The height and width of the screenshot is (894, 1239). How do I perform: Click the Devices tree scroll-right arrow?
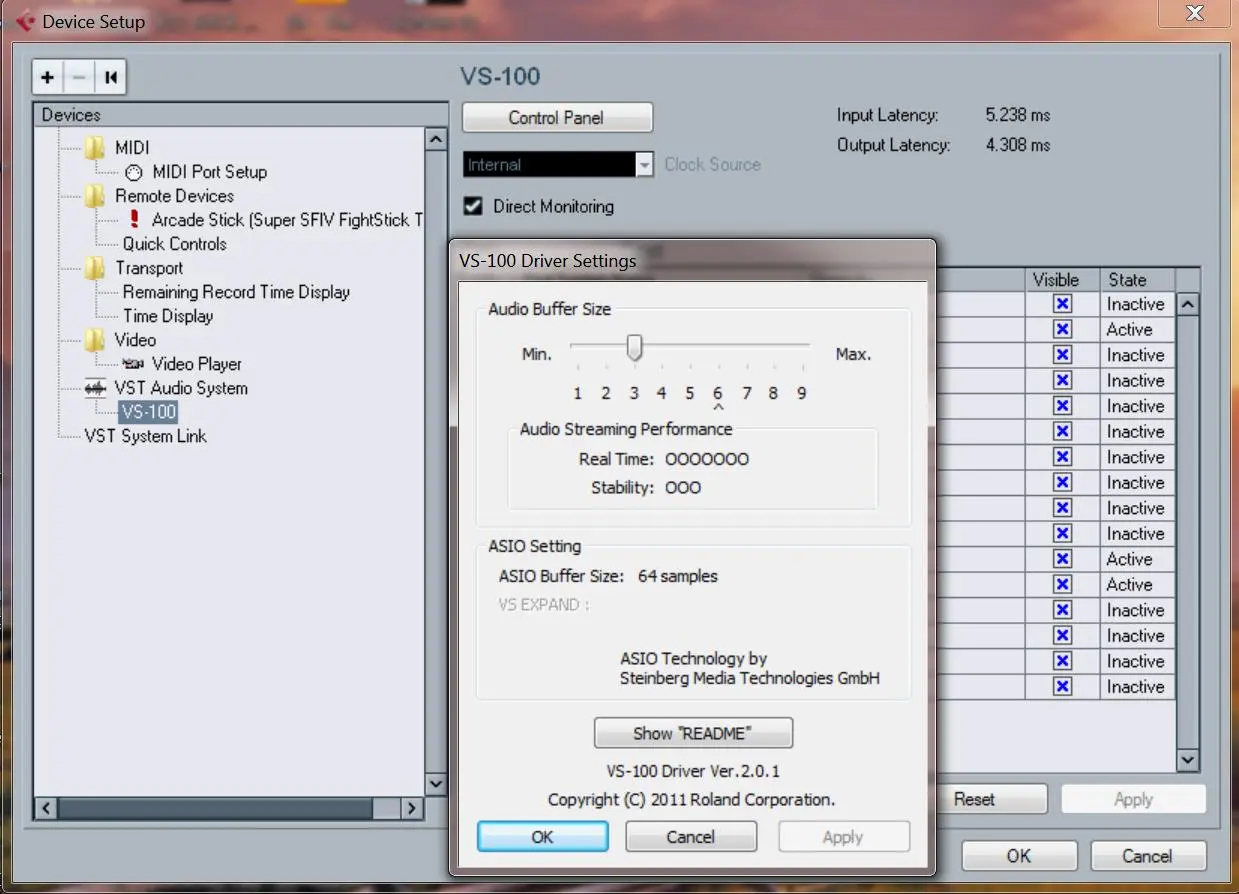[413, 808]
